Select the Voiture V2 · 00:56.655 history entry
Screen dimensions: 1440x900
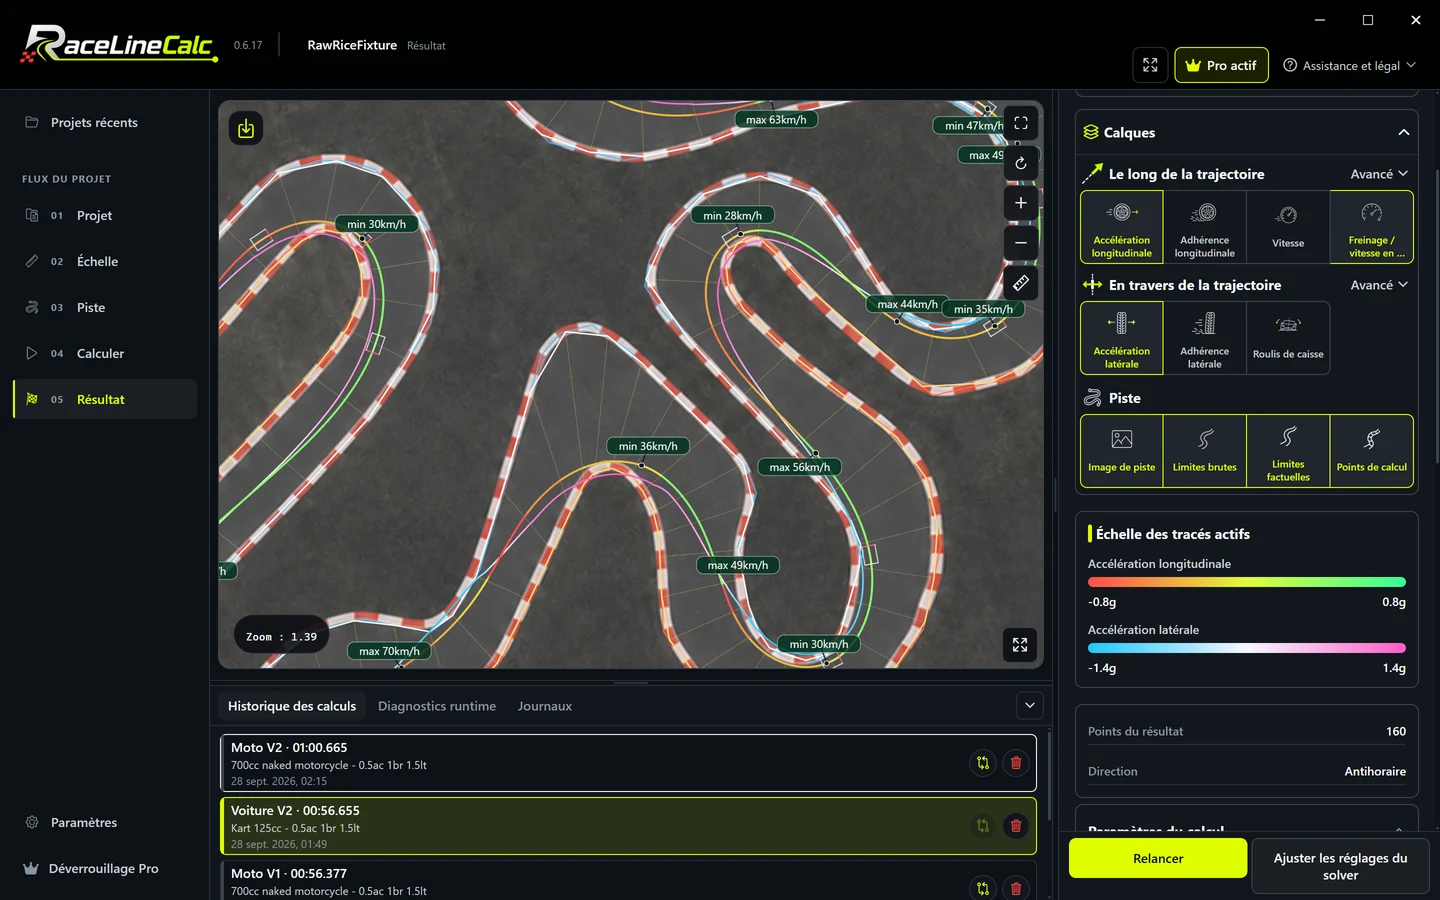(628, 826)
